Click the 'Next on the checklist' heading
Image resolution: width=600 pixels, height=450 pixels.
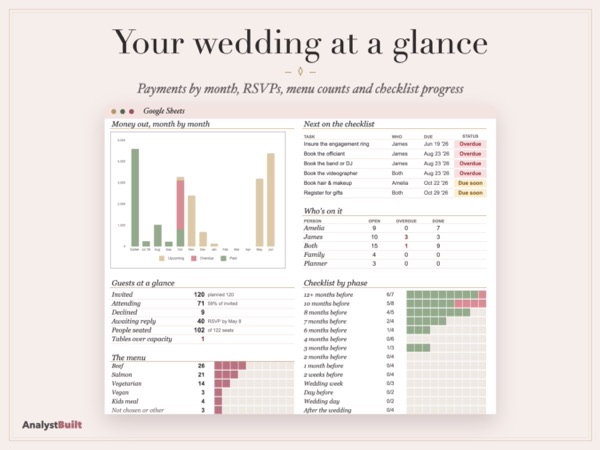(x=339, y=124)
